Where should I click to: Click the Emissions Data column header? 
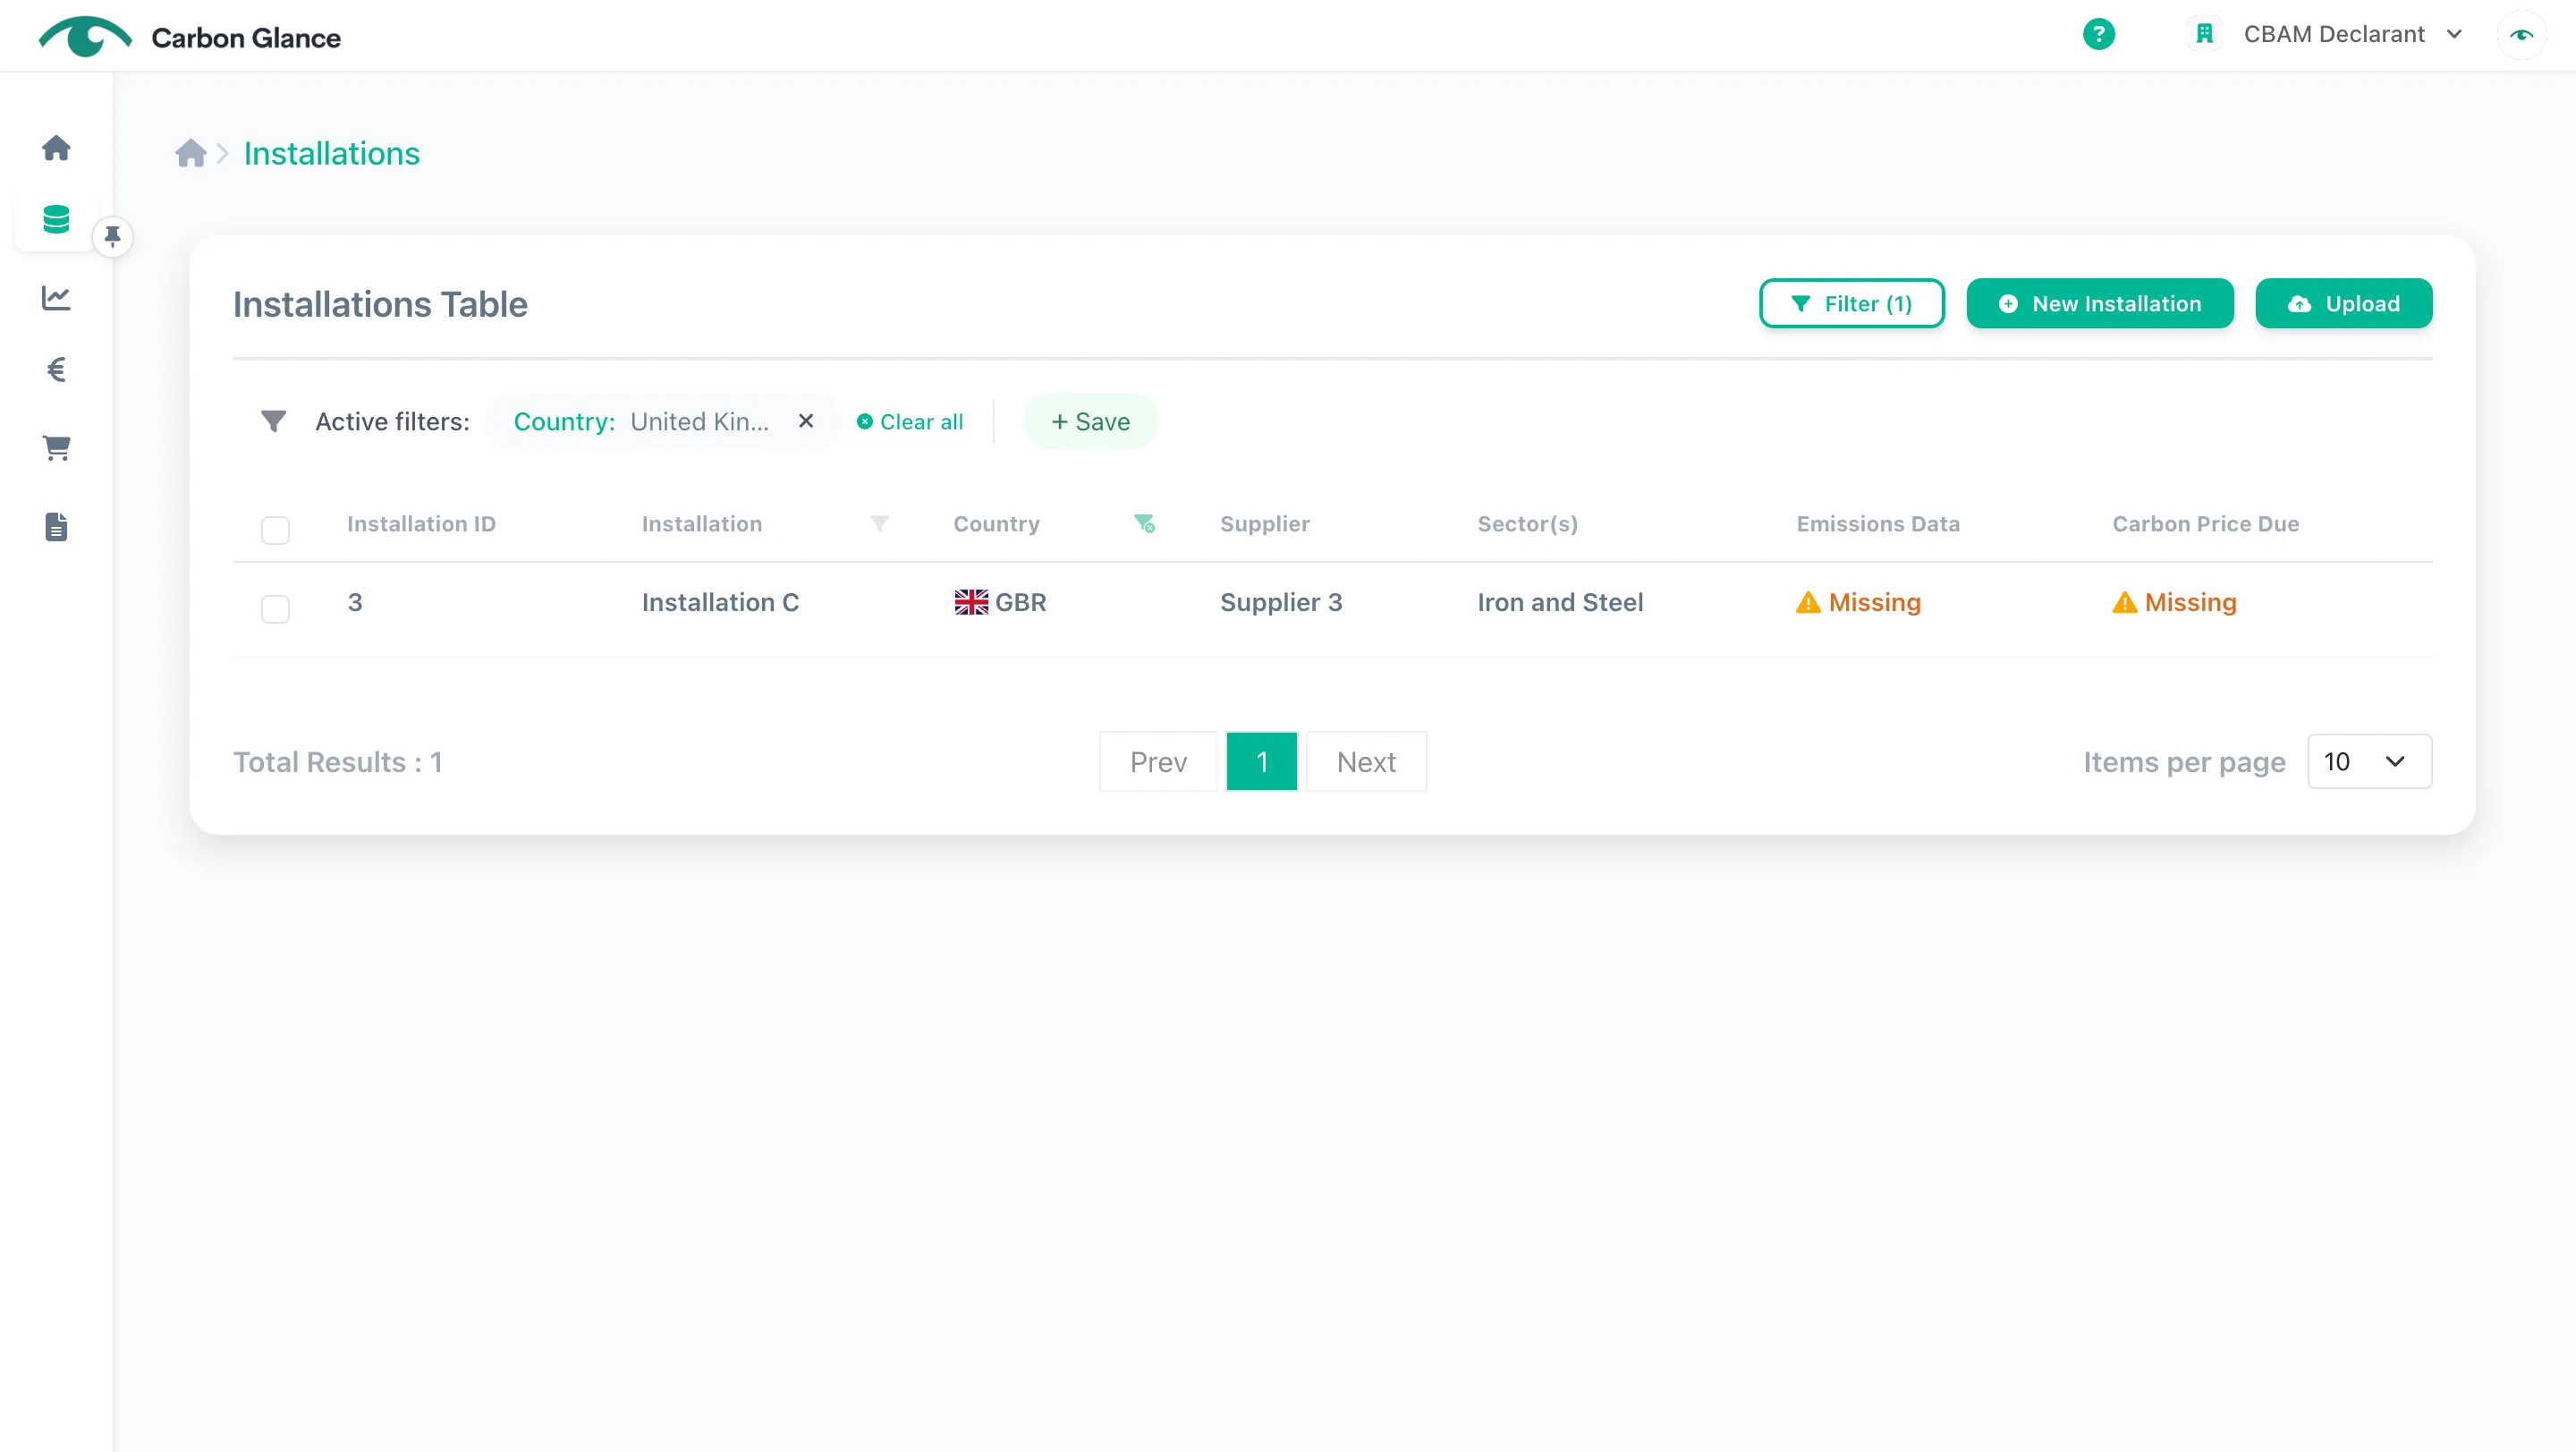click(x=1878, y=524)
